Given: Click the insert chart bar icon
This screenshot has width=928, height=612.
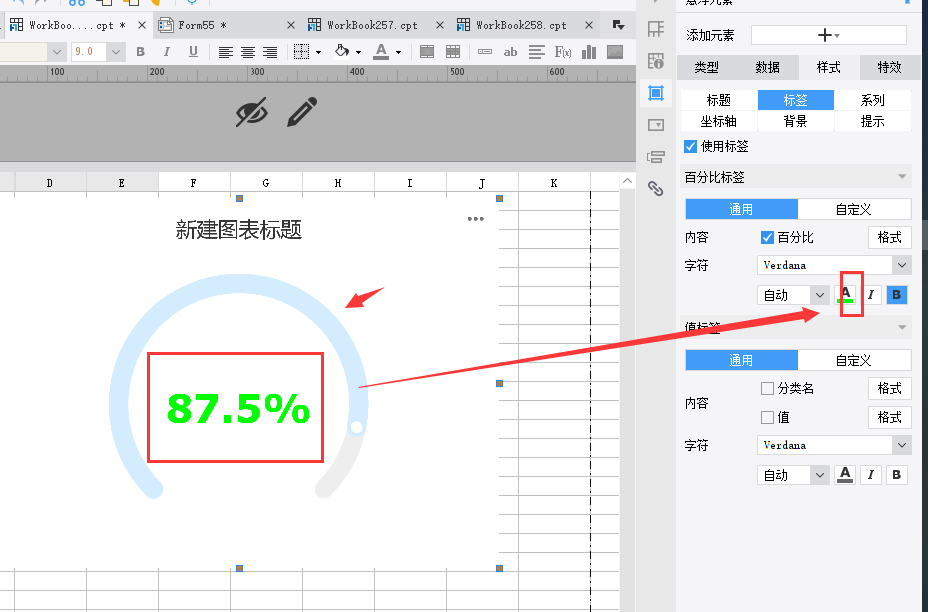Looking at the screenshot, I should tap(589, 52).
